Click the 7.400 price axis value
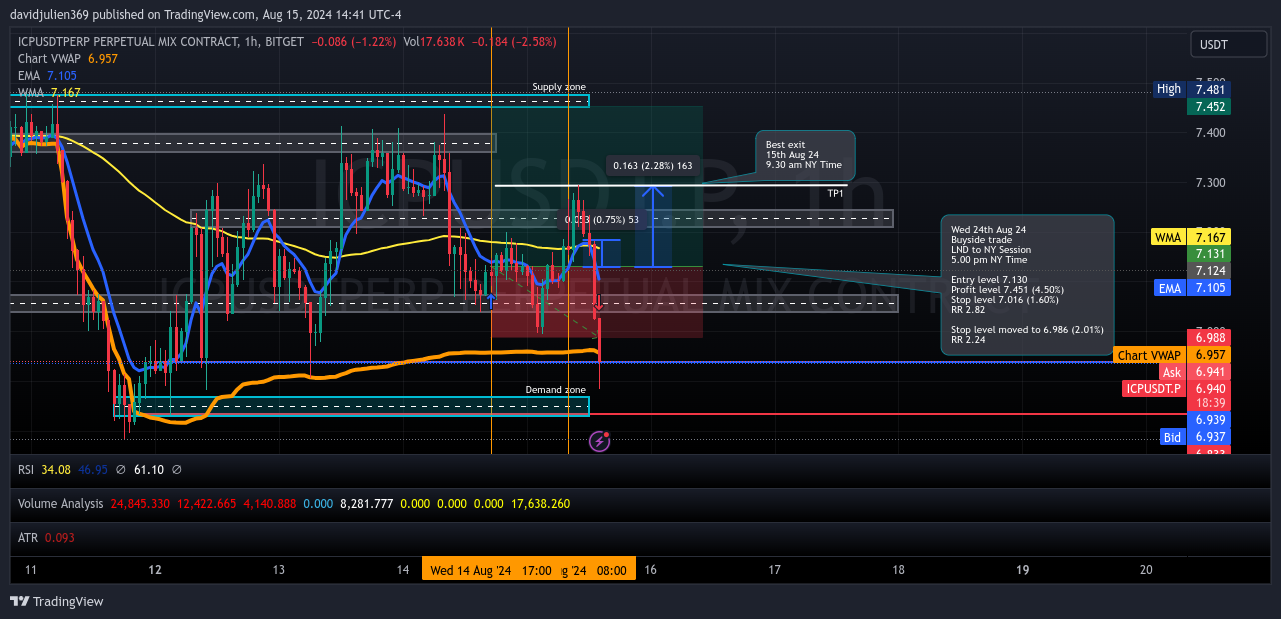This screenshot has height=619, width=1281. pos(1210,133)
